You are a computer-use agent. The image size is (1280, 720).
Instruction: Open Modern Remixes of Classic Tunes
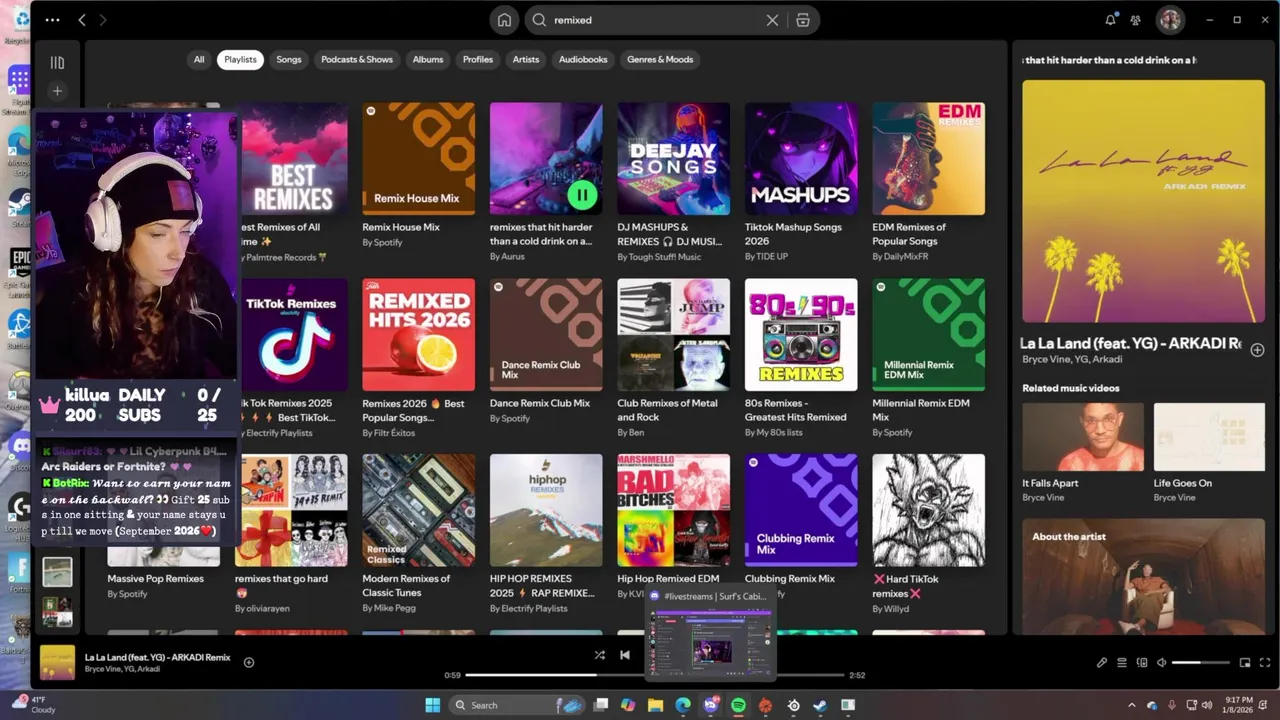419,510
